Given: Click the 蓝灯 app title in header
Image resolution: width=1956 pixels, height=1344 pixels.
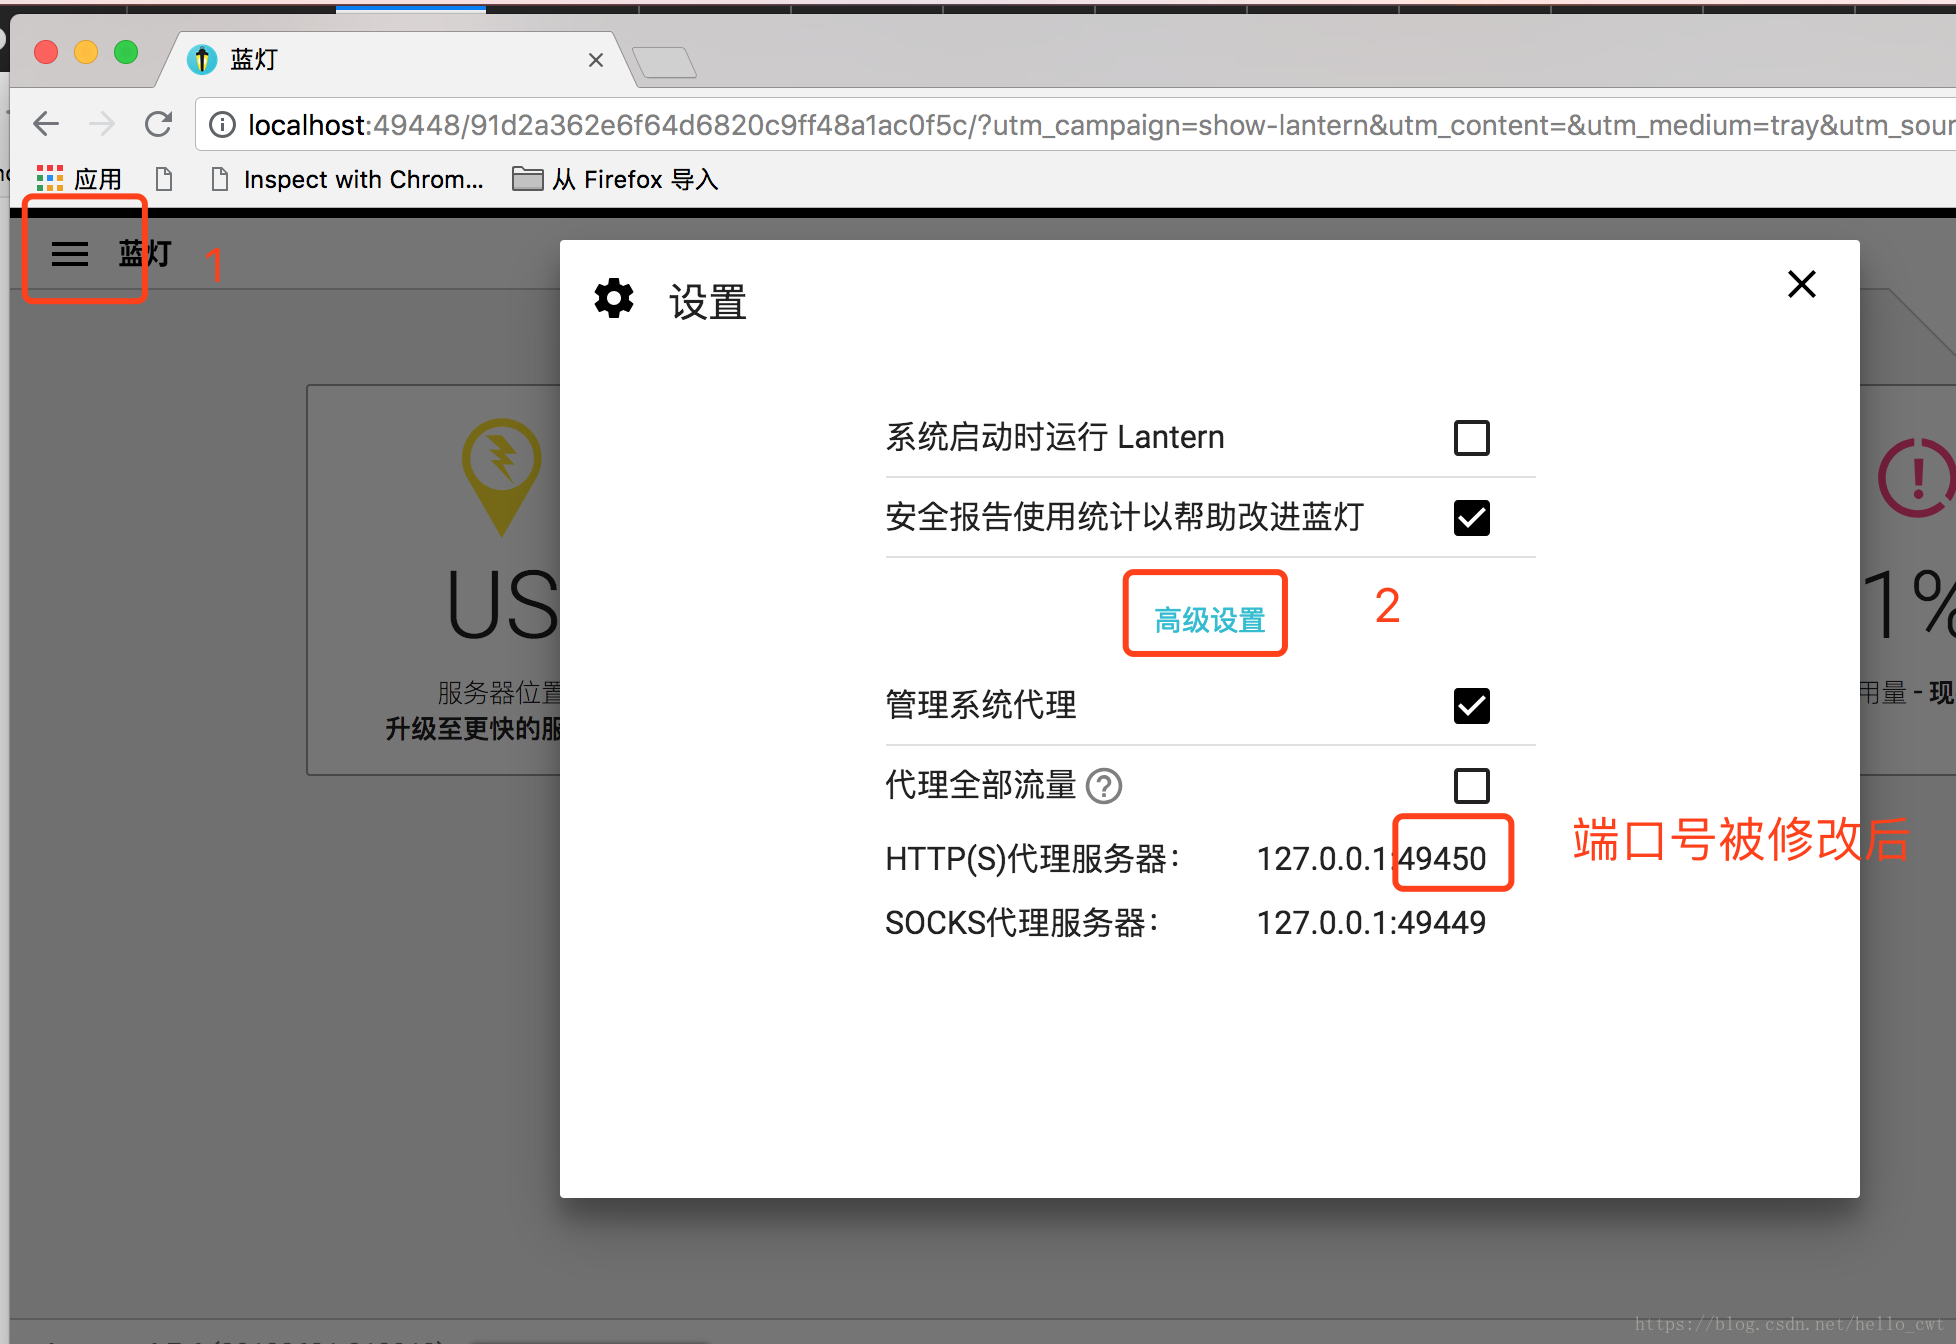Looking at the screenshot, I should [x=146, y=254].
